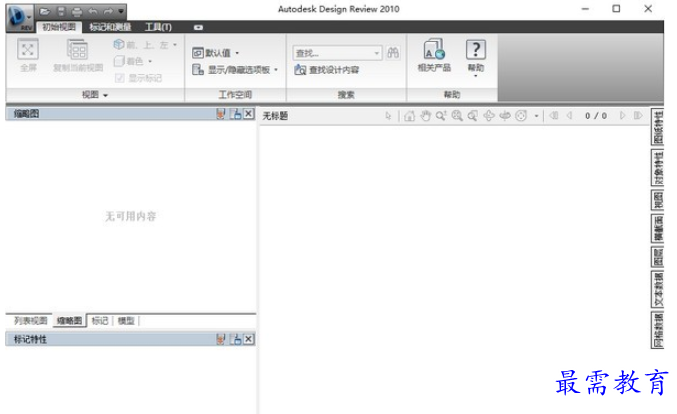677x414 pixels.
Task: Expand the quick access toolbar customize arrow
Action: coord(121,12)
